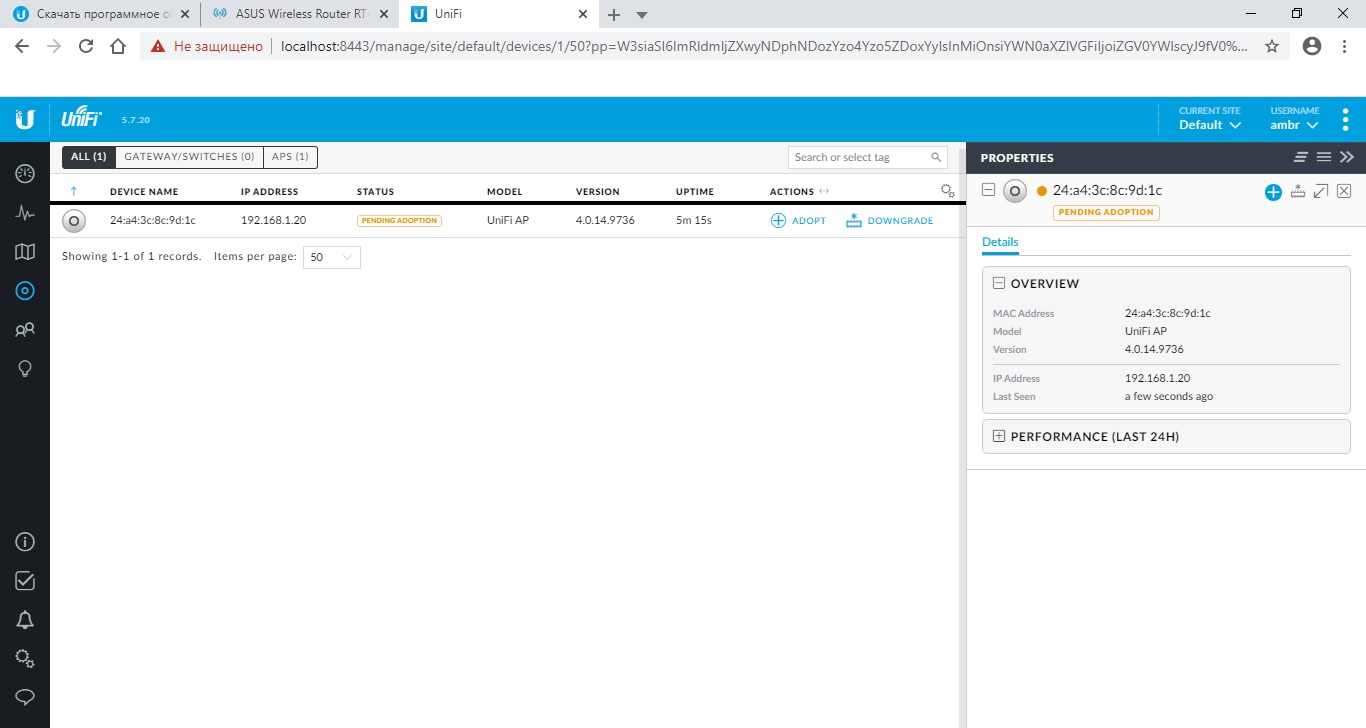
Task: Open the Map icon in left sidebar
Action: (25, 252)
